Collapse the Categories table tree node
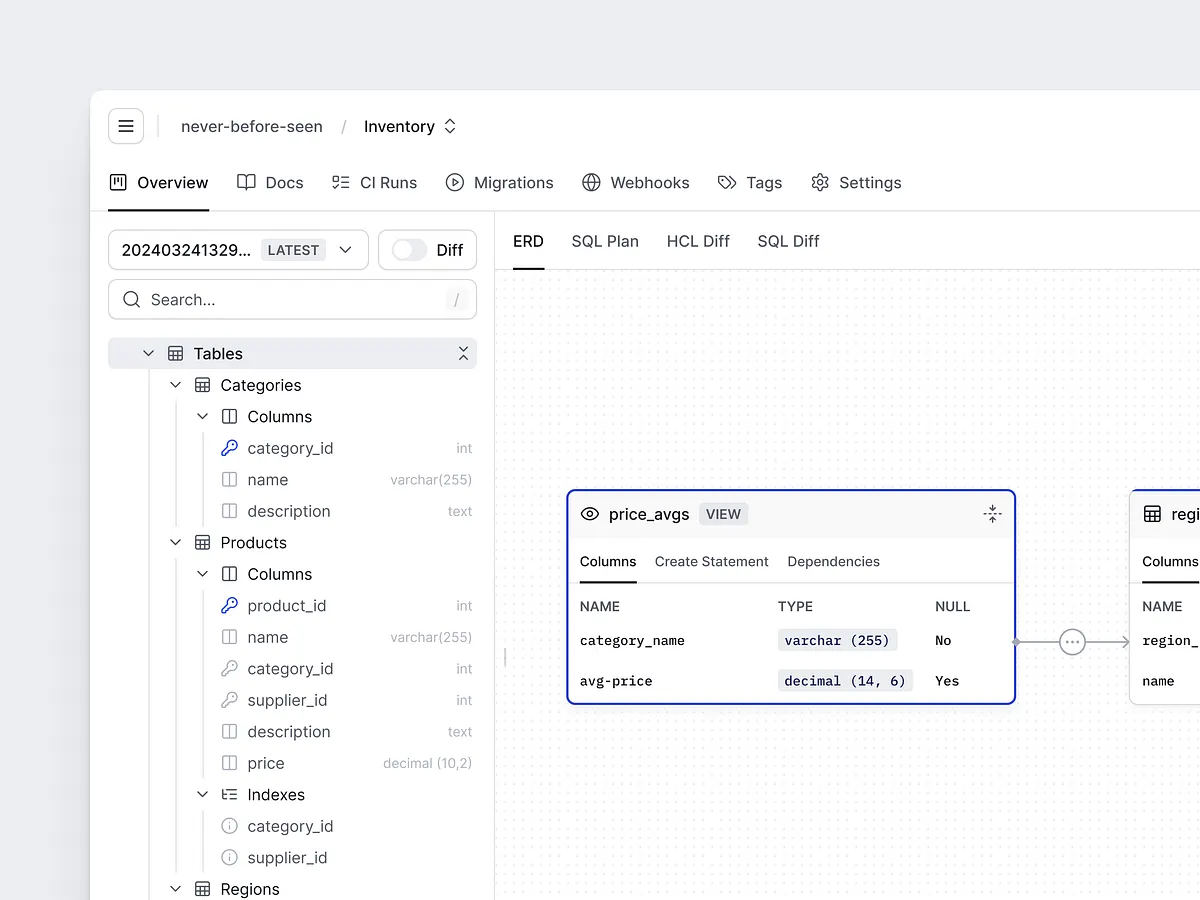The width and height of the screenshot is (1200, 900). [176, 385]
